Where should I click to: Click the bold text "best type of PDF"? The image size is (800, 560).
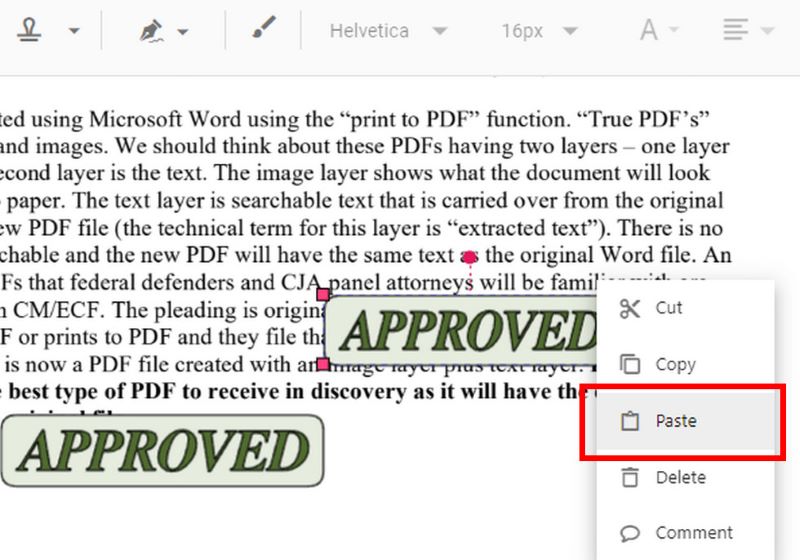pyautogui.click(x=91, y=392)
